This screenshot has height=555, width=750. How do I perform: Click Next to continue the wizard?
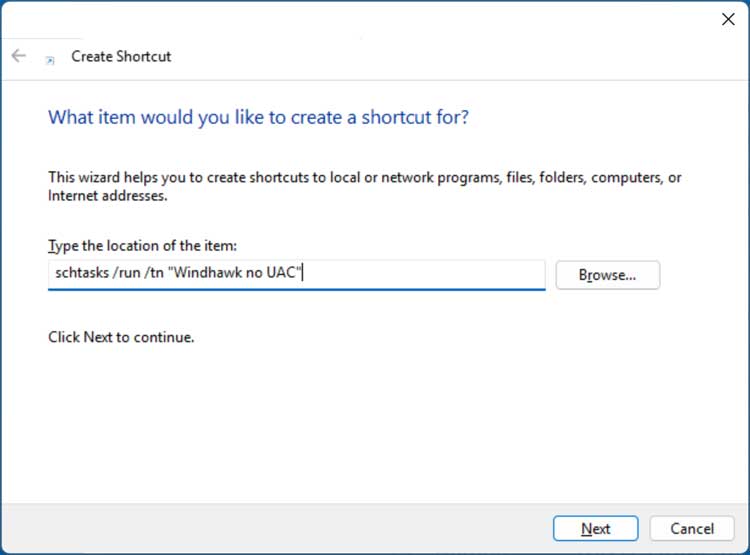point(596,528)
